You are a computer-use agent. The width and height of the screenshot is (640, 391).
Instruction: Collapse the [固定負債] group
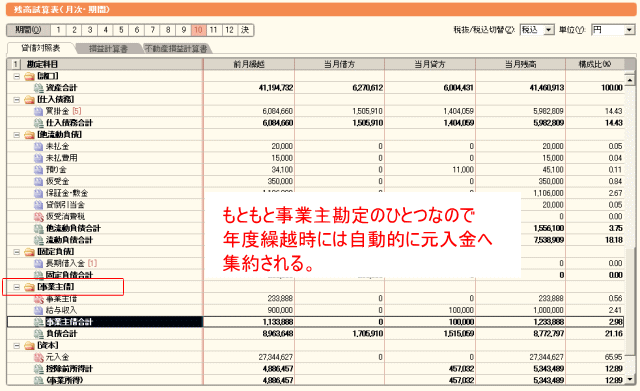[x=17, y=252]
